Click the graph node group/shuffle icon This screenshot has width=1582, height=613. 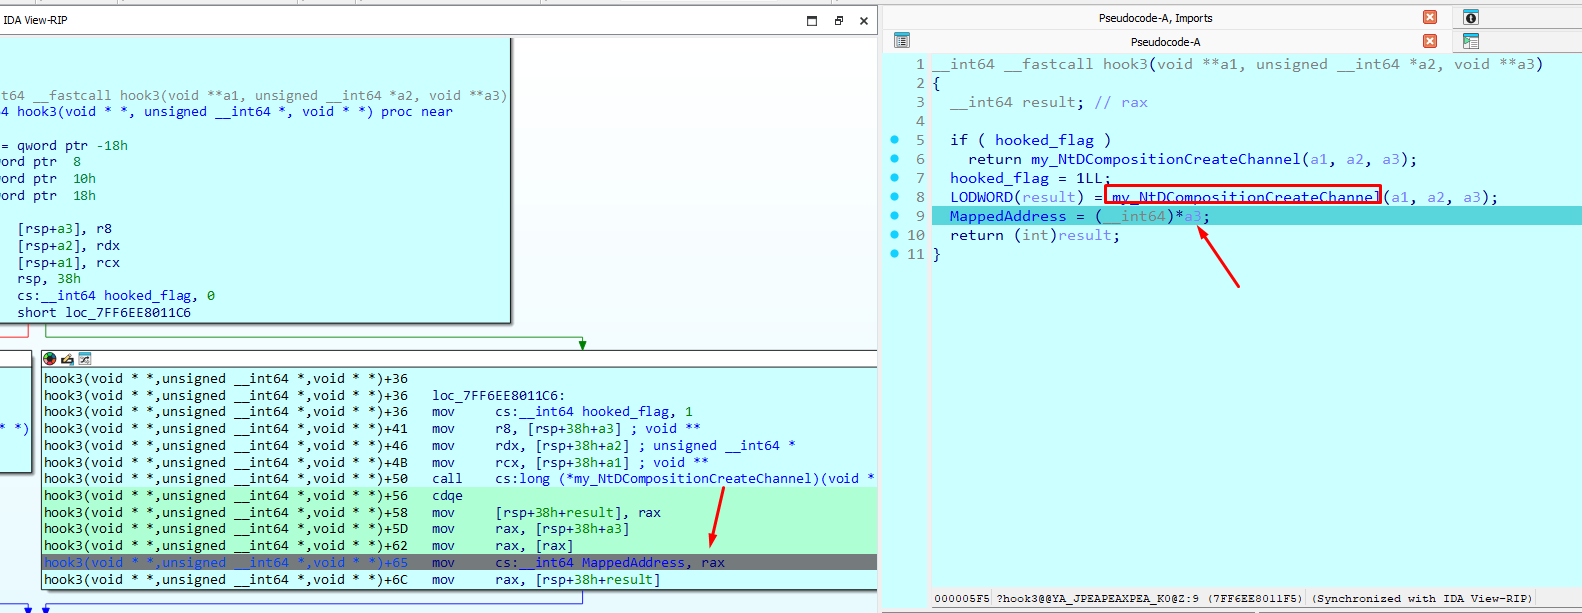click(85, 359)
